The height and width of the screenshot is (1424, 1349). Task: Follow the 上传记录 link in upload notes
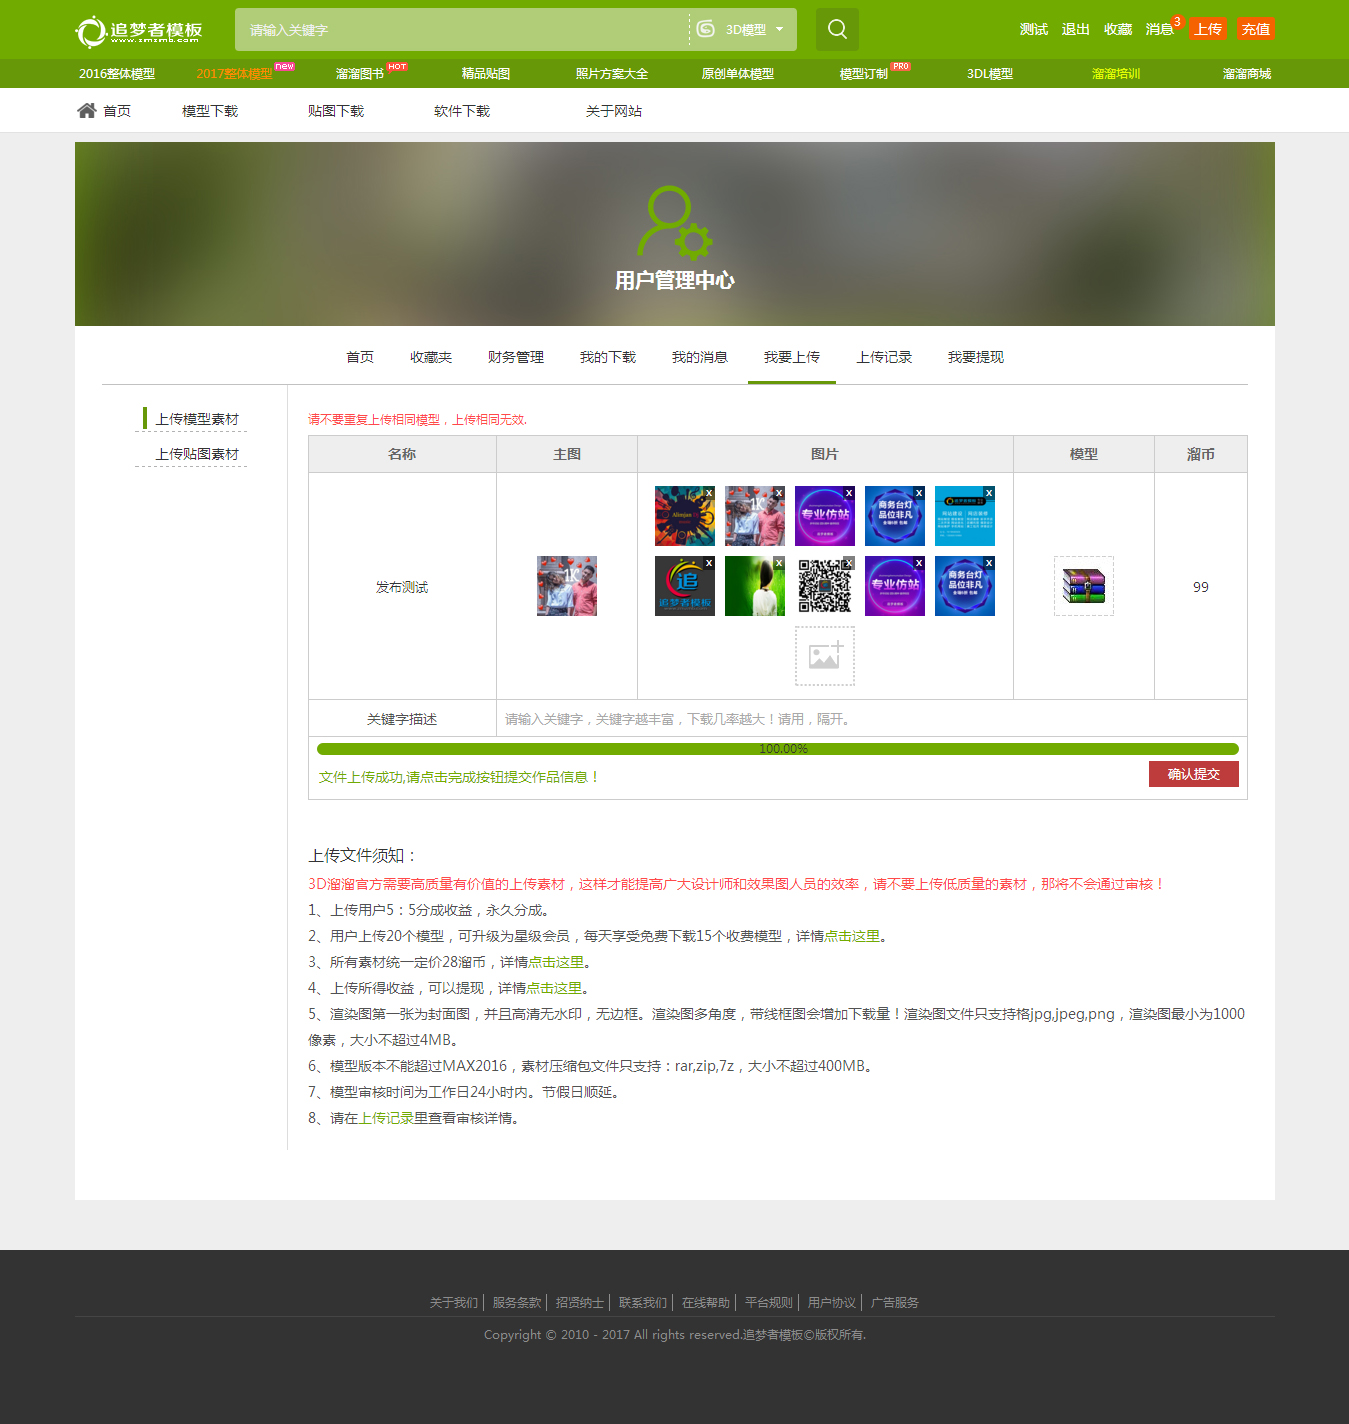(x=386, y=1118)
